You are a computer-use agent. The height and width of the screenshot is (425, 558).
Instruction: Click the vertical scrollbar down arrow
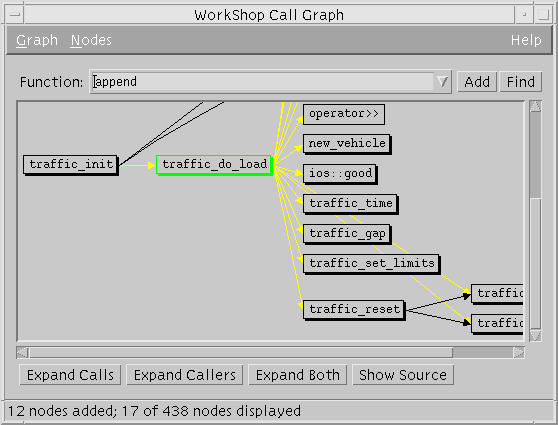pos(535,335)
